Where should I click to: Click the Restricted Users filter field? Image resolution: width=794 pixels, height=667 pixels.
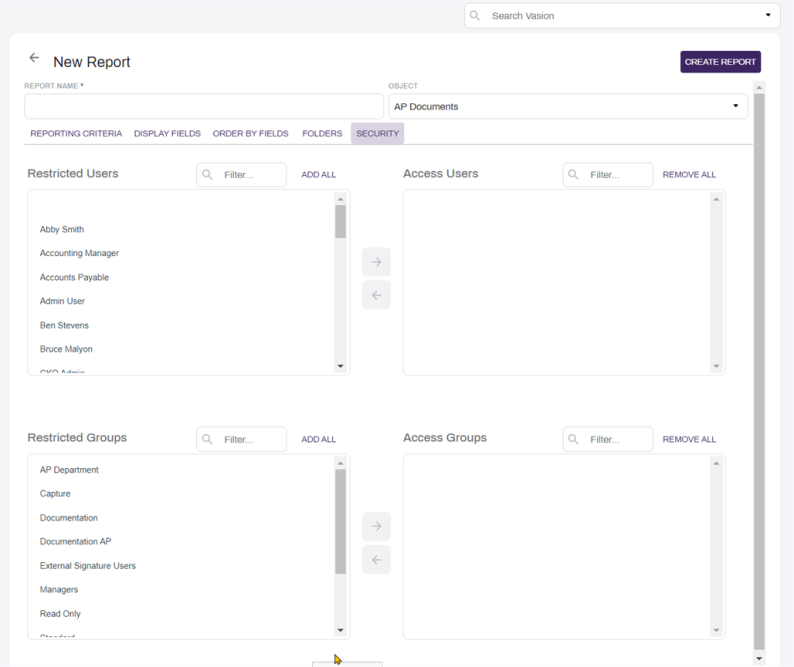click(x=242, y=175)
